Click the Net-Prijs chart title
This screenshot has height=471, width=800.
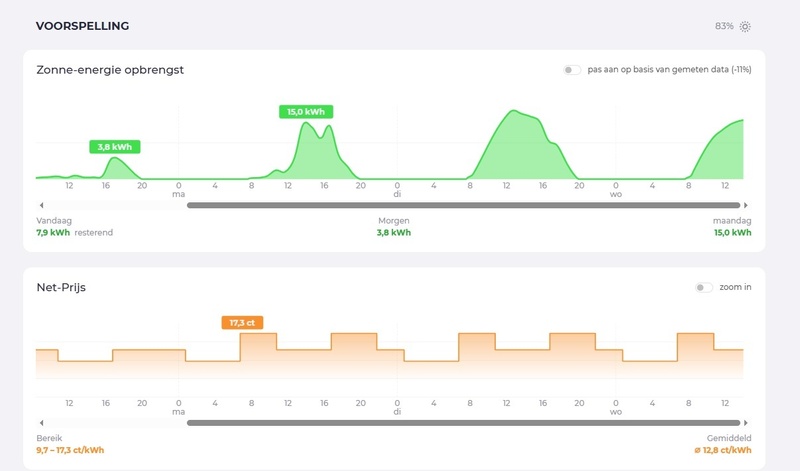pos(61,287)
